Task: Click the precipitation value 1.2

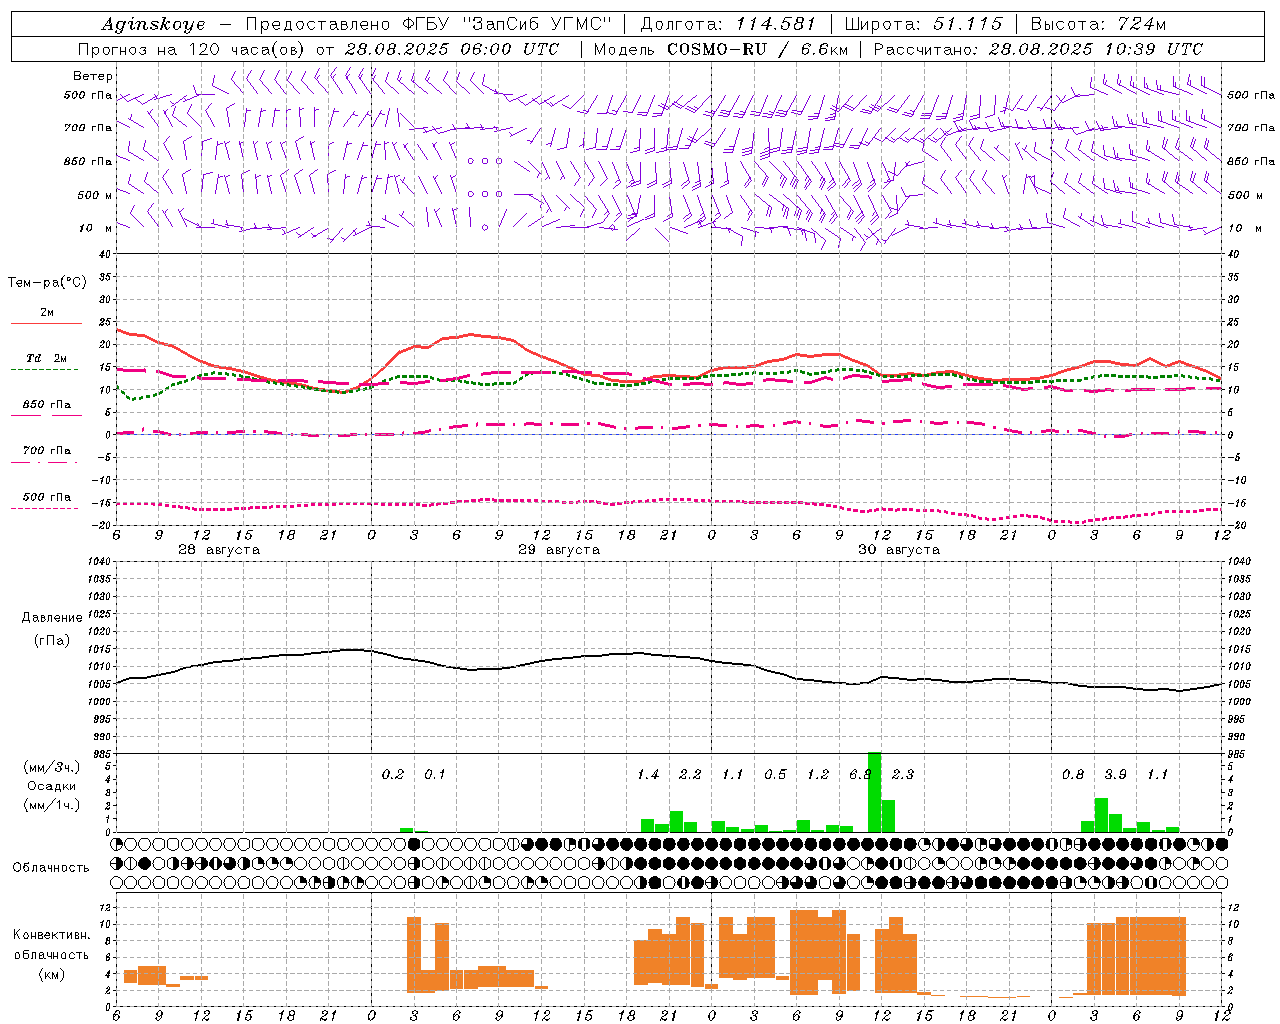Action: click(x=818, y=775)
